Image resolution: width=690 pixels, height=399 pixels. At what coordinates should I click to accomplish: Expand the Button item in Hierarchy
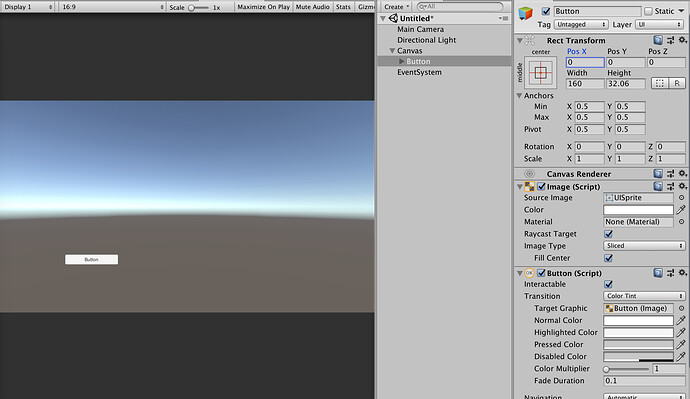(401, 61)
